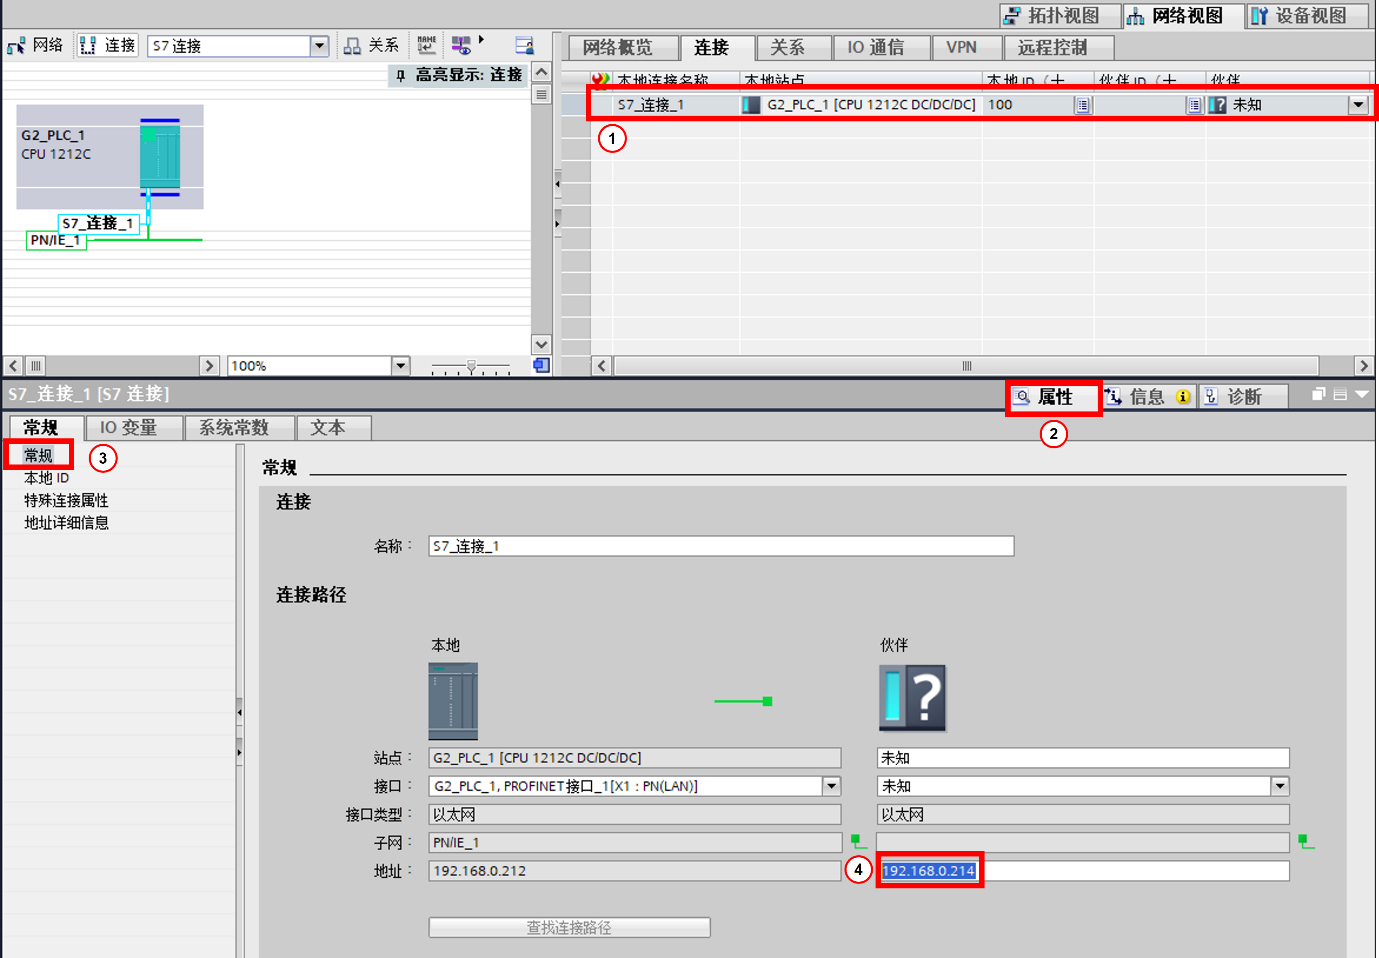
Task: Click the G2_PLC_1 CPU module in network canvas
Action: (x=160, y=157)
